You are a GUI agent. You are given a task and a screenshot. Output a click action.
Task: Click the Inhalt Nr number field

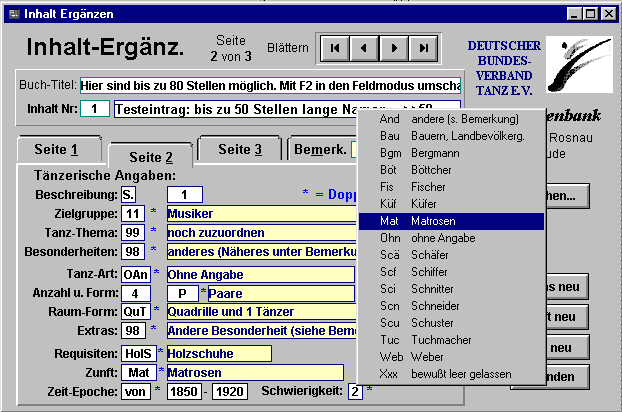point(95,109)
